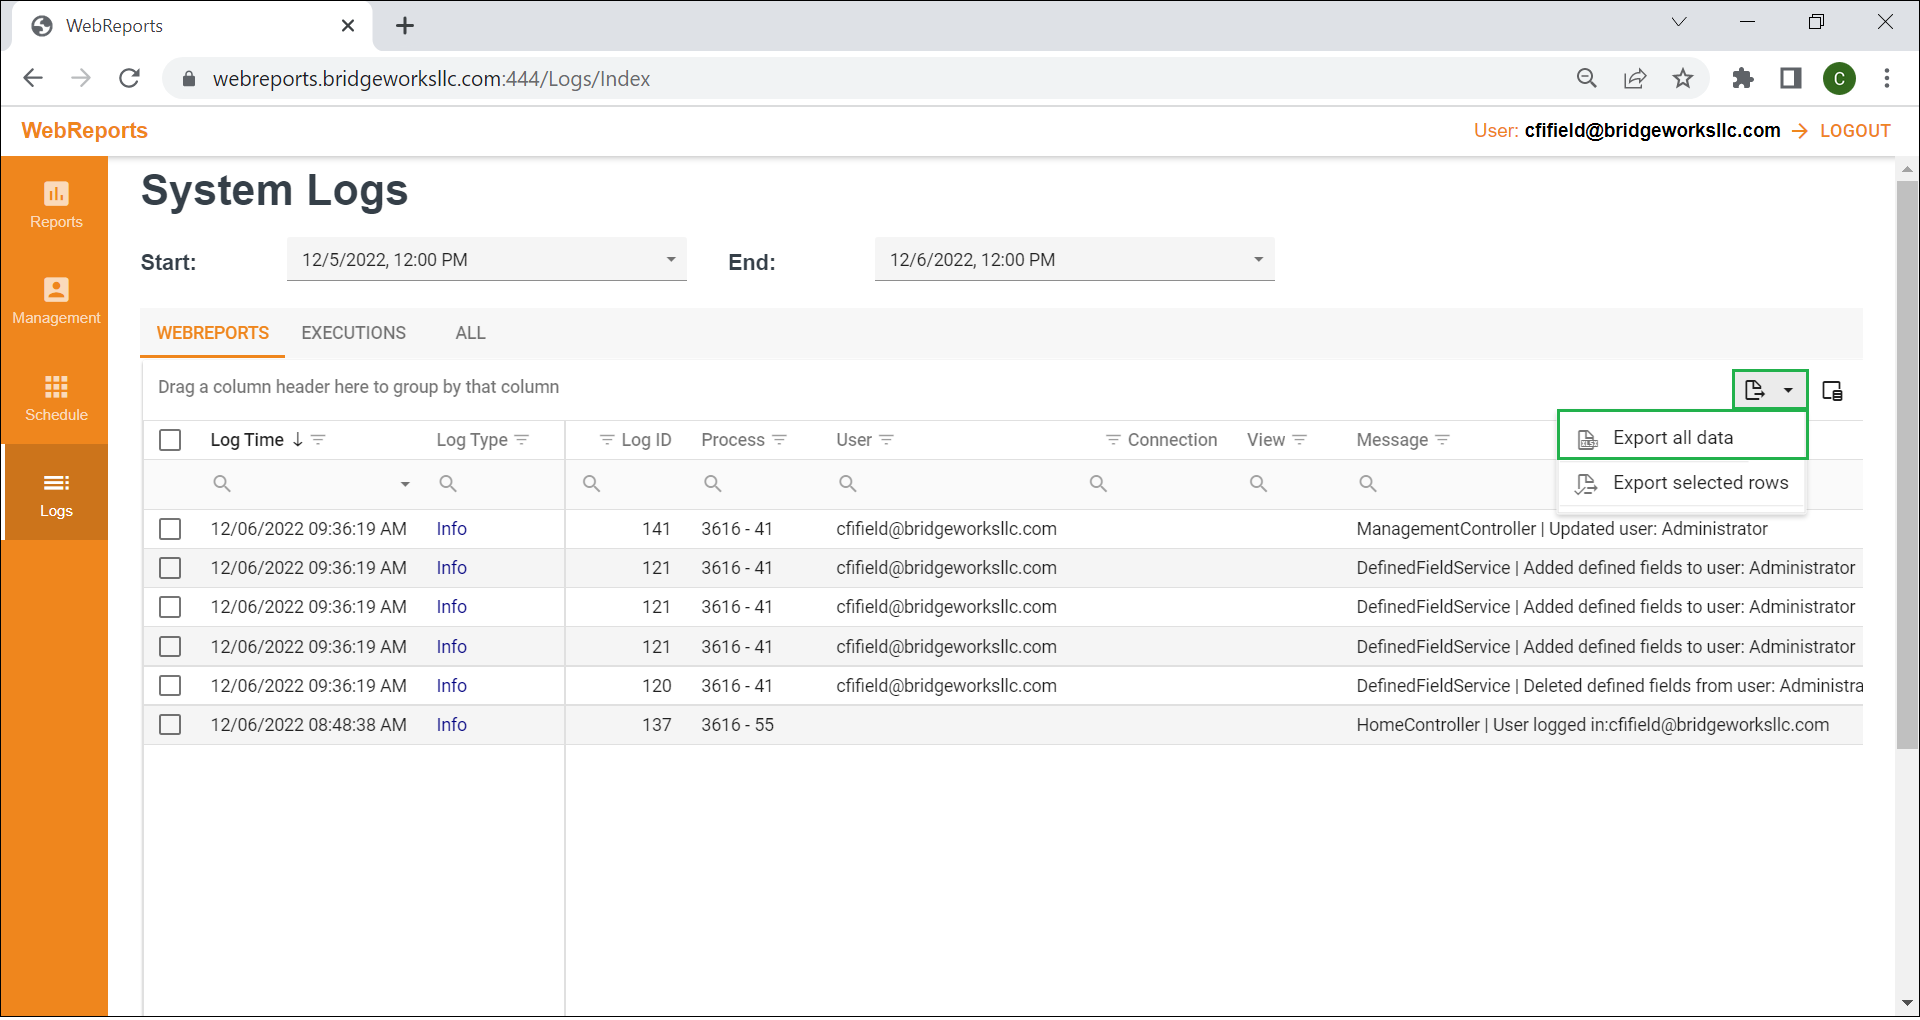Click the filter icon on the Log Time column
This screenshot has height=1020, width=1920.
[318, 439]
